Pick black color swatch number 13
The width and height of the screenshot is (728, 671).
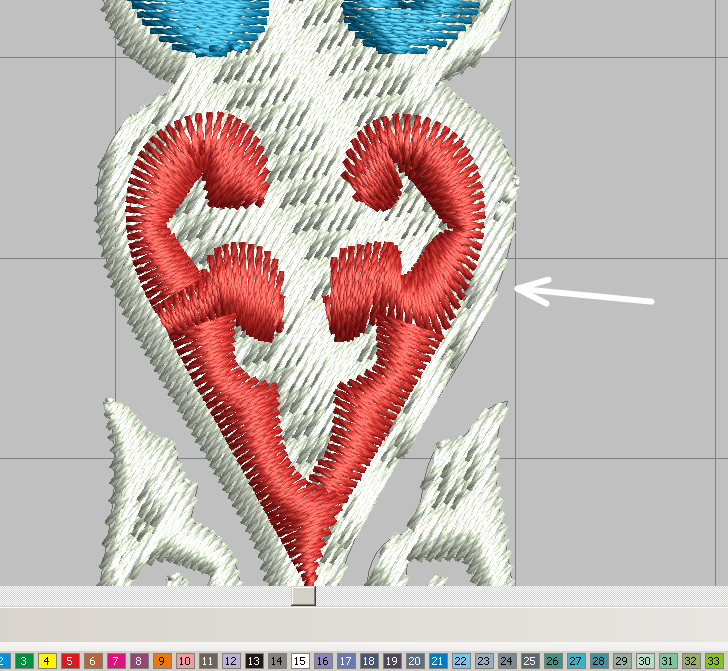tap(254, 661)
